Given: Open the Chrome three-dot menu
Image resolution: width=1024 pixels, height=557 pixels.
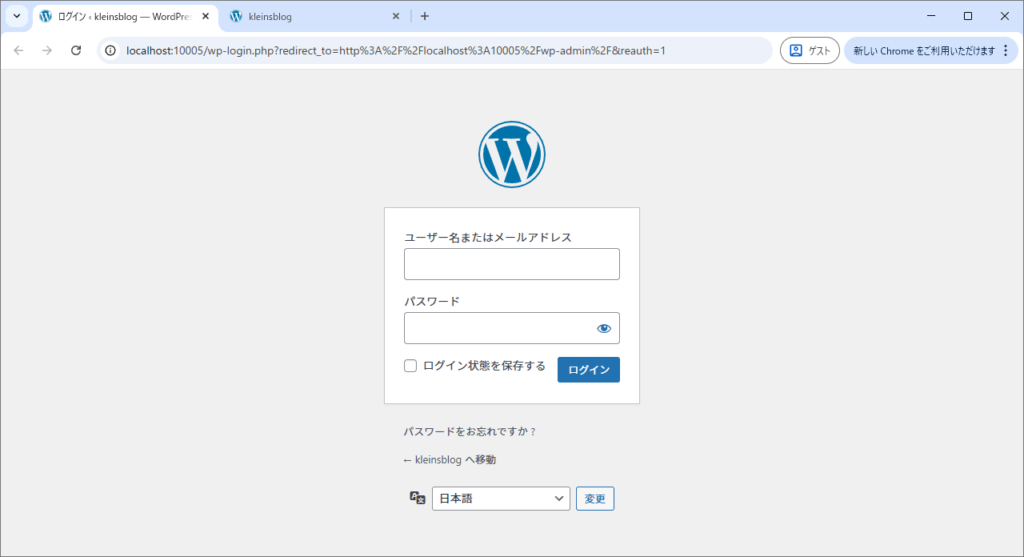Looking at the screenshot, I should pos(1006,51).
